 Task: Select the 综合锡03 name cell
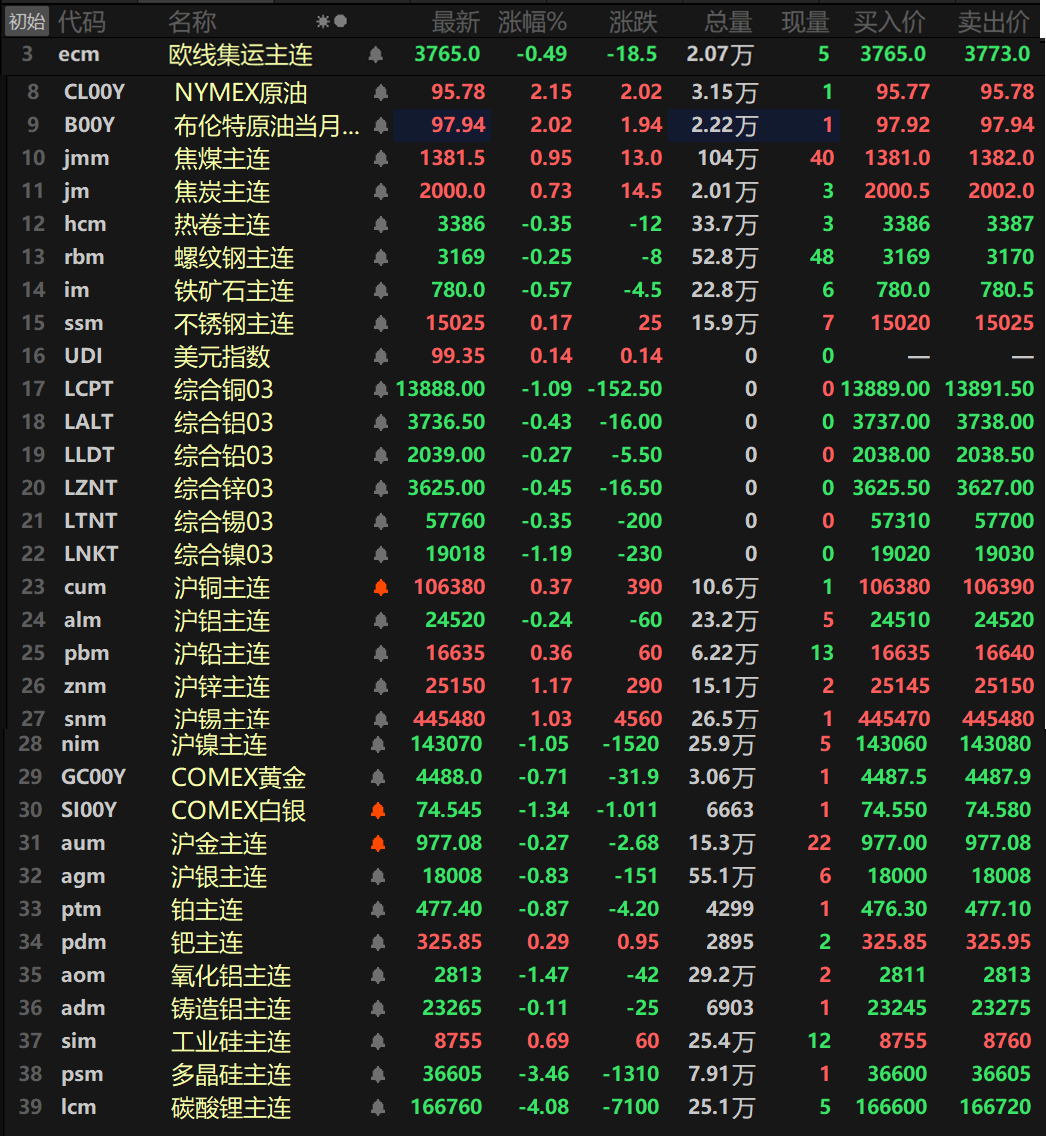click(224, 522)
